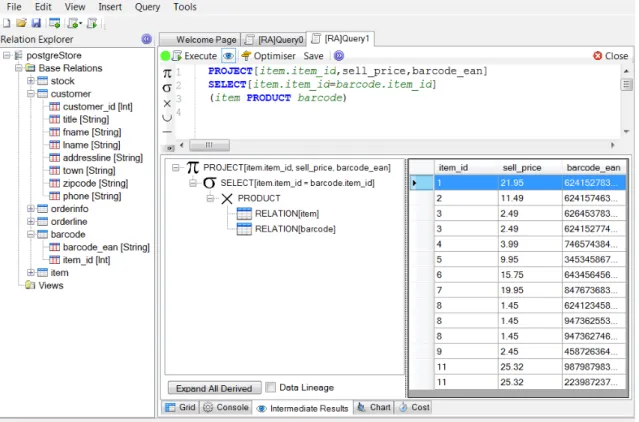Image resolution: width=639 pixels, height=422 pixels.
Task: Expand the stock relation
Action: (30, 81)
